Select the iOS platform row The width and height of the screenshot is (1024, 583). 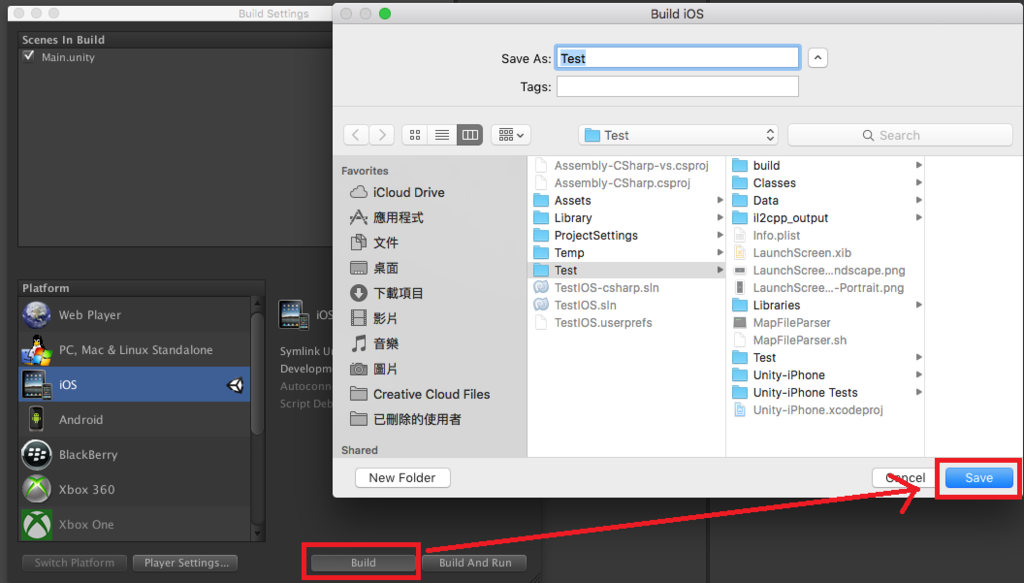pos(135,385)
